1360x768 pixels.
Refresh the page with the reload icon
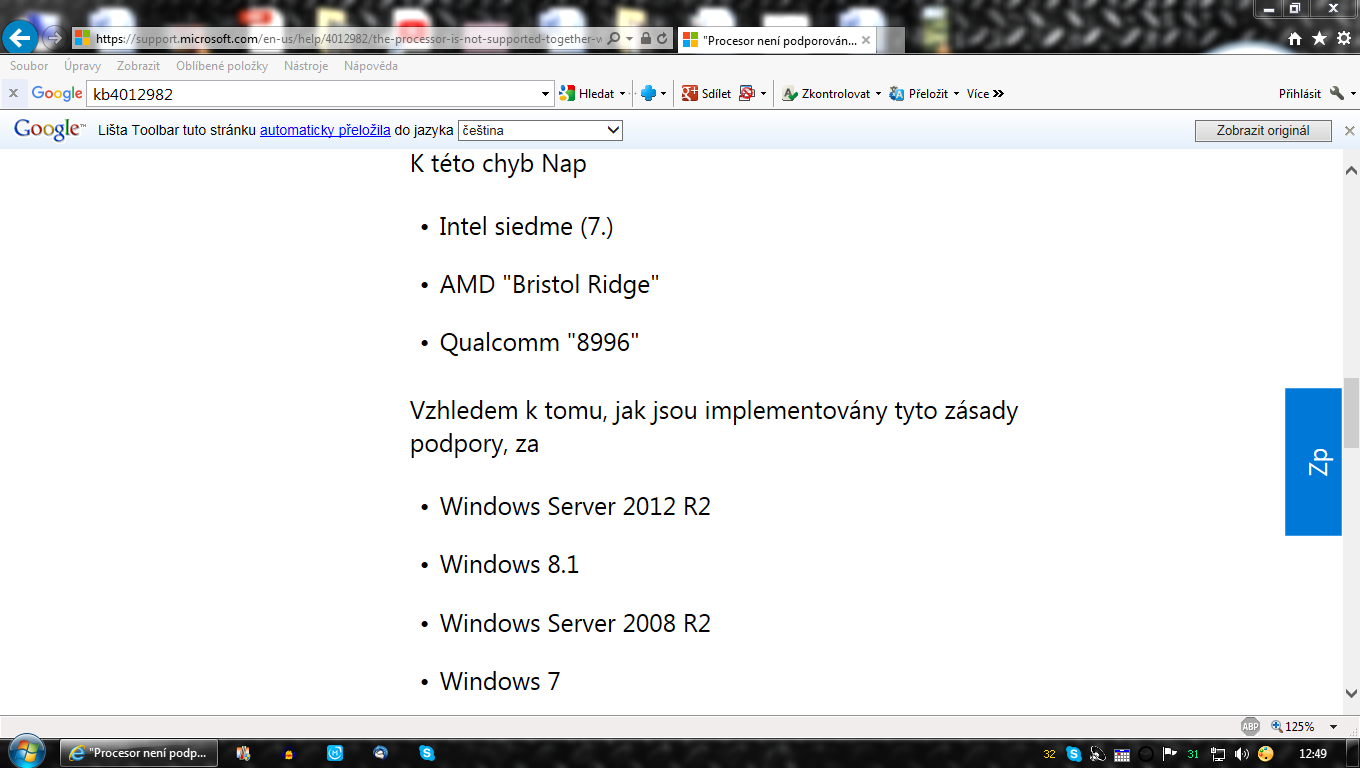[662, 38]
